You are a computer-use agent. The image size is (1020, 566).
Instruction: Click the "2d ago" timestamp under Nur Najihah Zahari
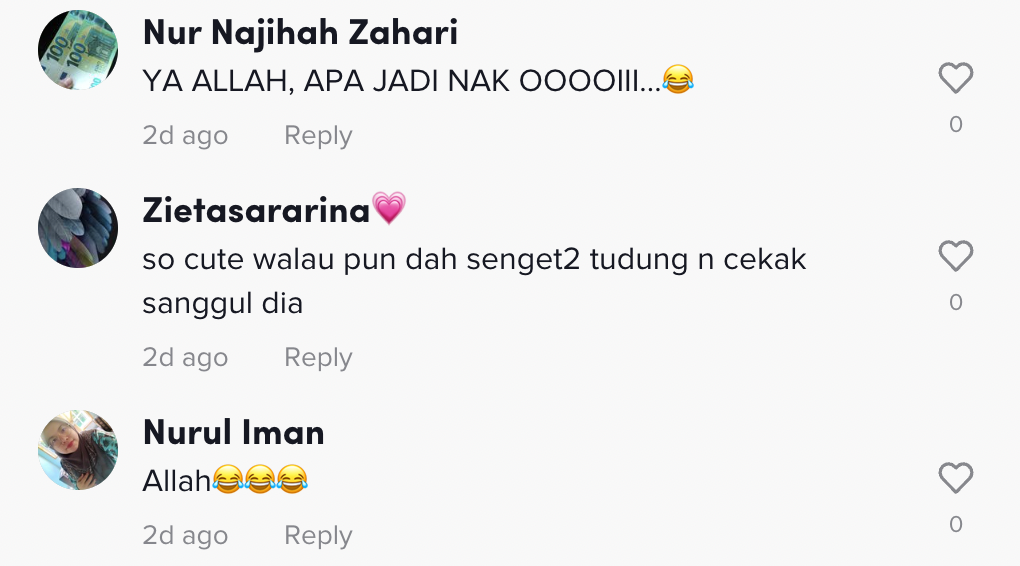coord(185,135)
